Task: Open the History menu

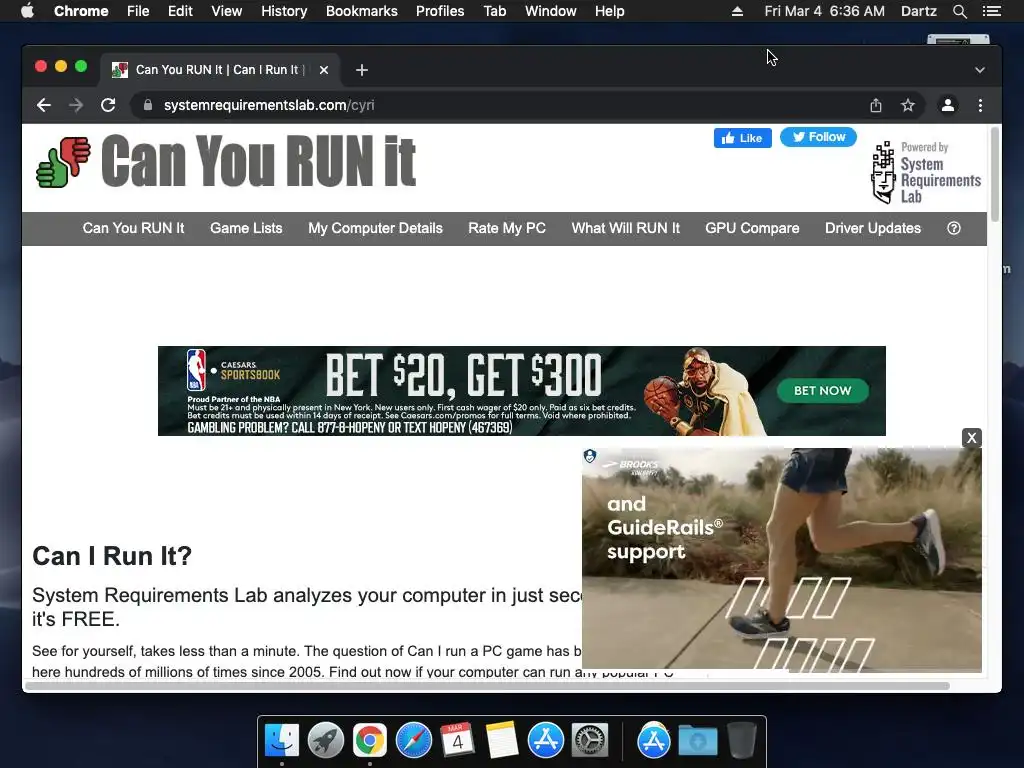Action: [284, 11]
